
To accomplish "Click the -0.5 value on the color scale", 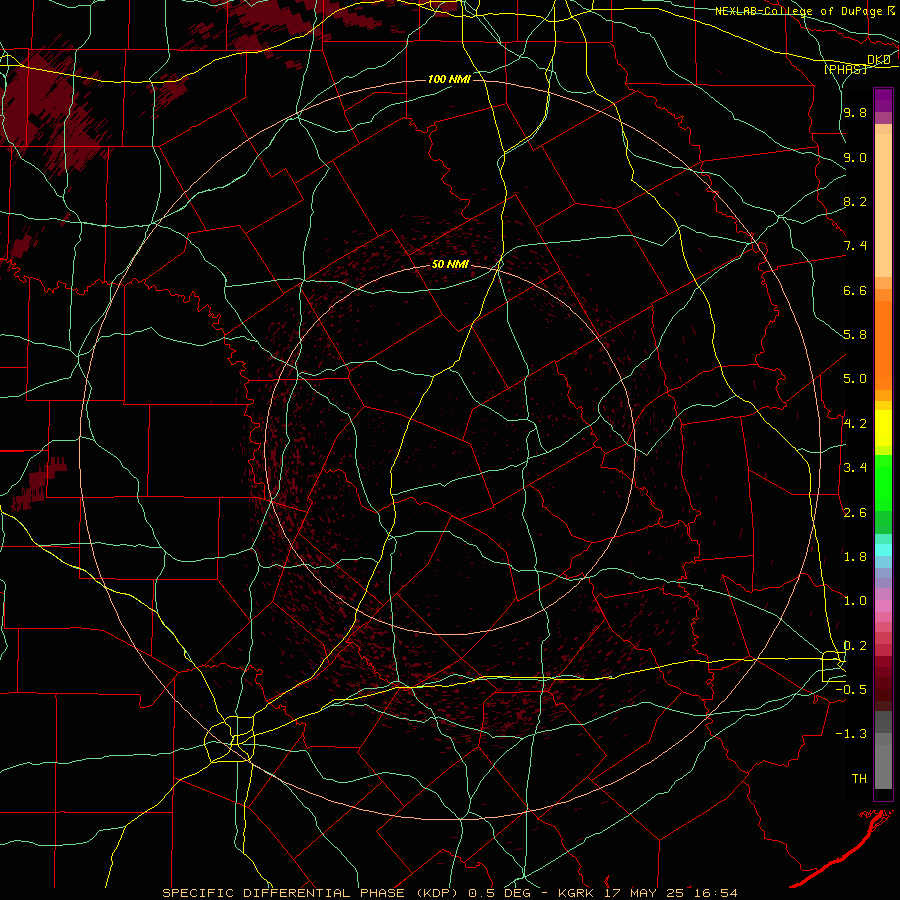I will click(852, 690).
